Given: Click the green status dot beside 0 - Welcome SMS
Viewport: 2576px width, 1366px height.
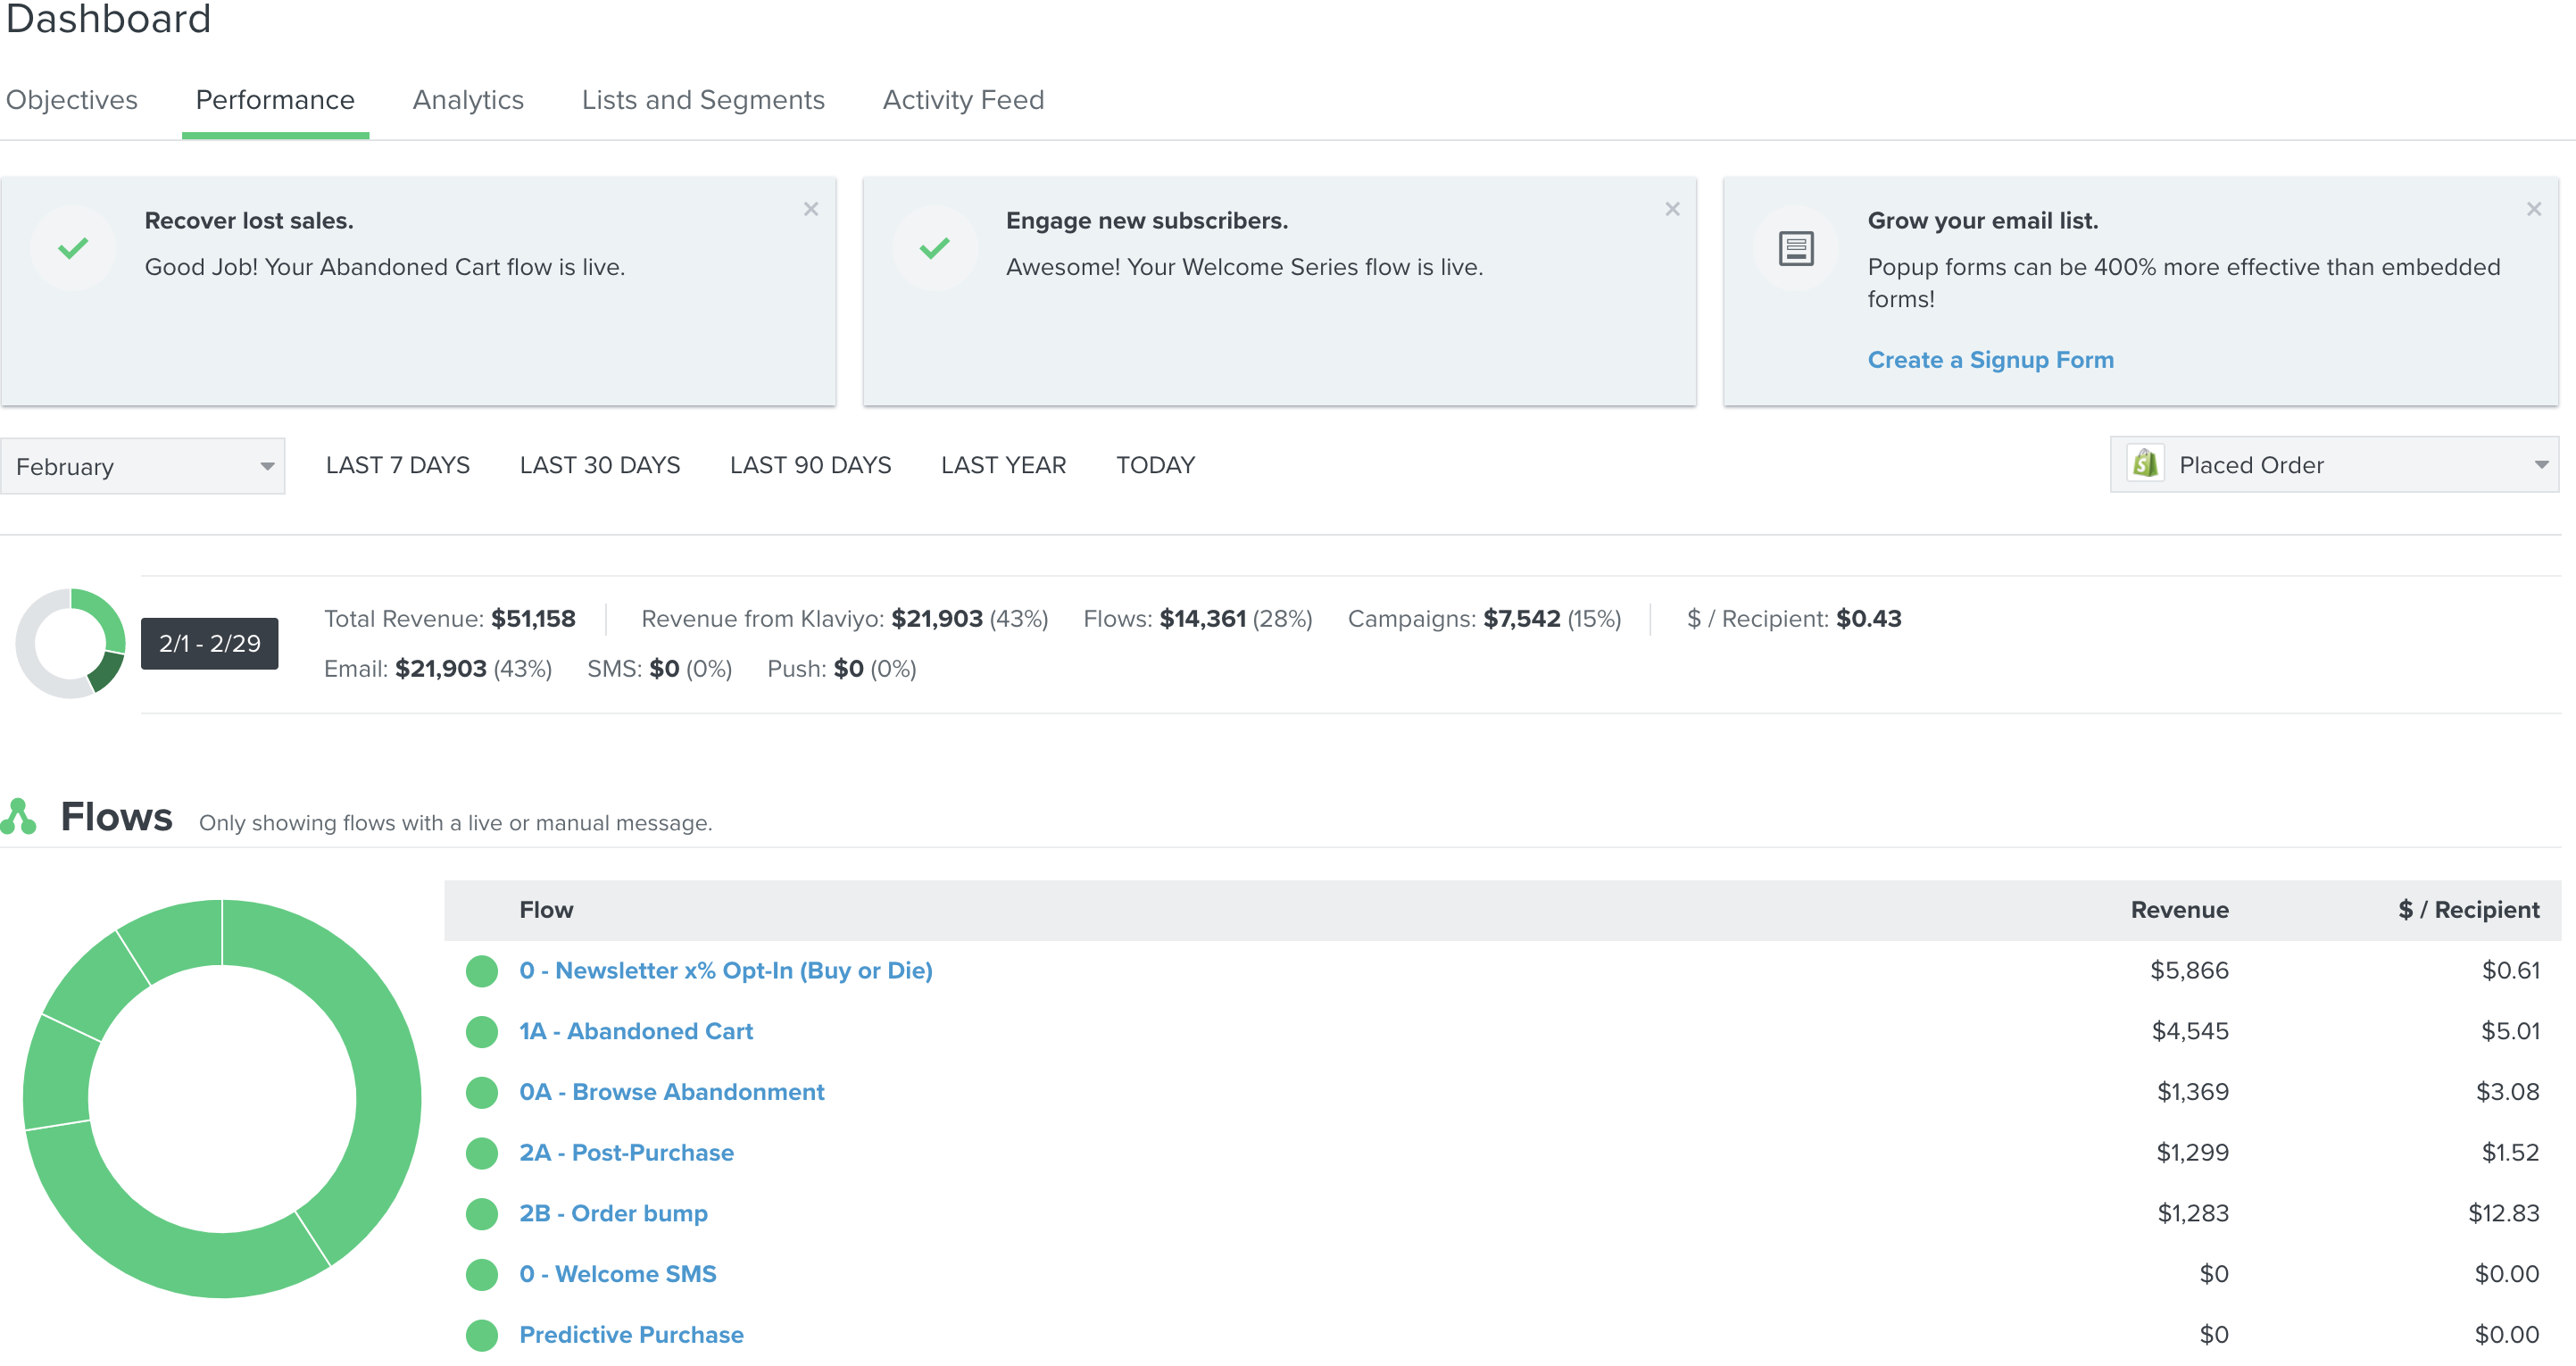Looking at the screenshot, I should point(481,1274).
